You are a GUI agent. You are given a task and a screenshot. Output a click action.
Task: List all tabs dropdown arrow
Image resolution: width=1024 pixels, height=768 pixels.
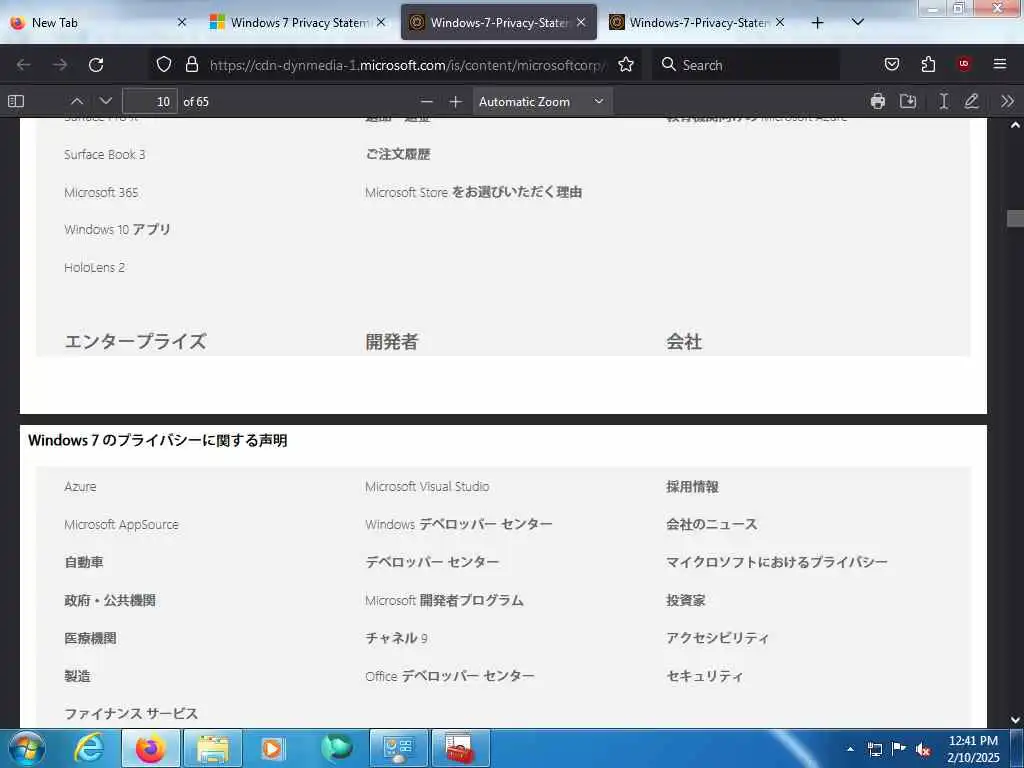[x=858, y=23]
